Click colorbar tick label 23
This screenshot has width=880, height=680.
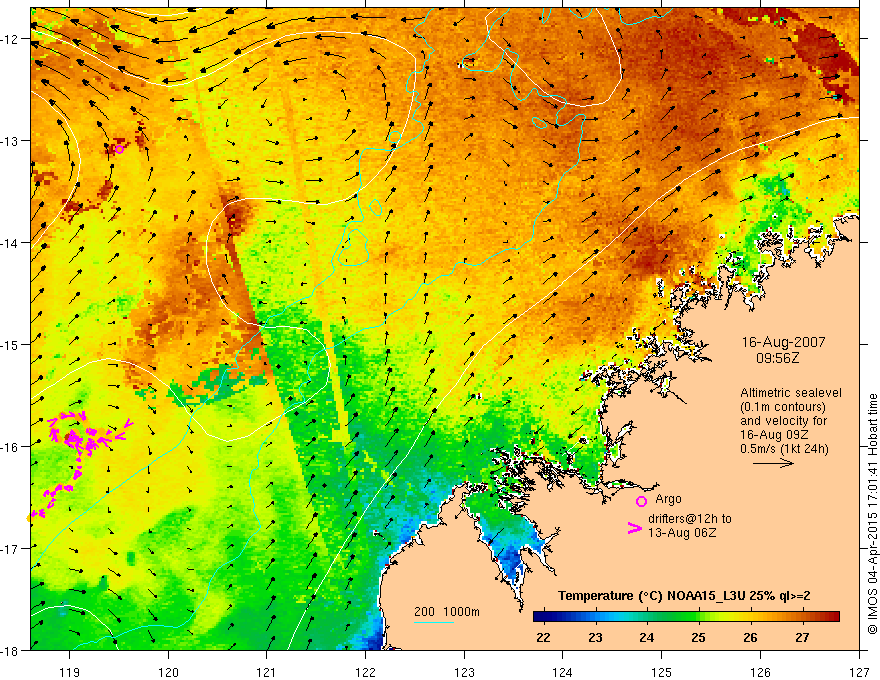tap(595, 637)
